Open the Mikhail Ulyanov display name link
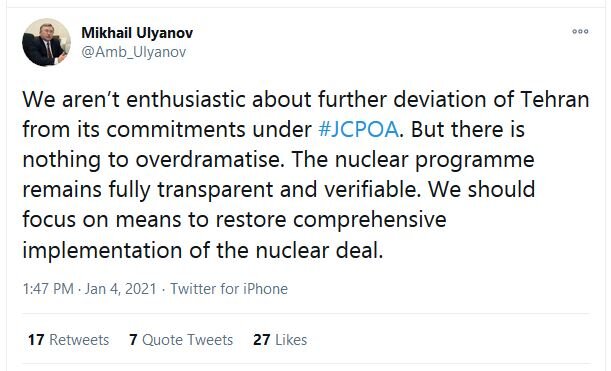 [137, 33]
